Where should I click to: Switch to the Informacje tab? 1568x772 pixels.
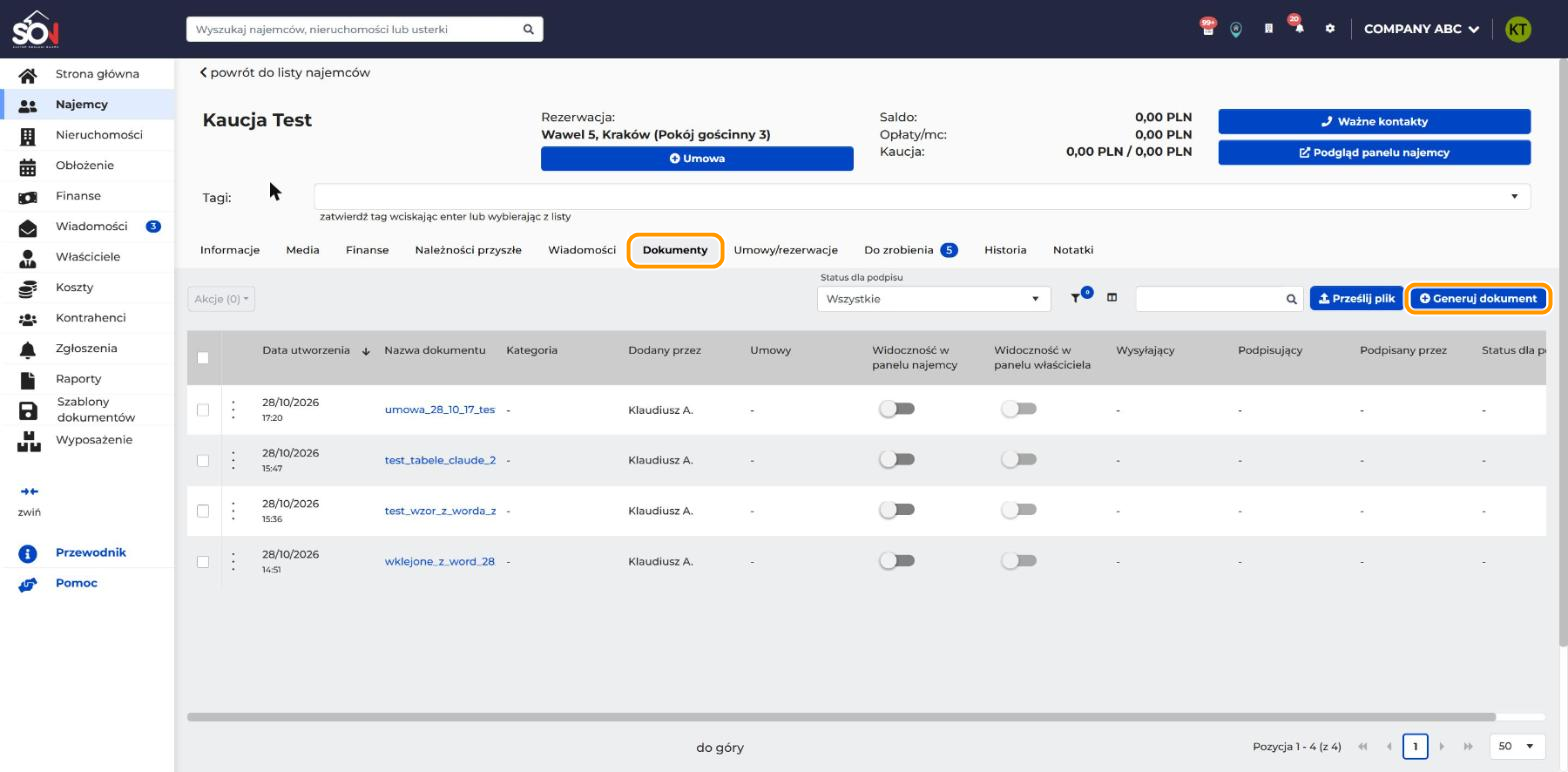coord(230,250)
